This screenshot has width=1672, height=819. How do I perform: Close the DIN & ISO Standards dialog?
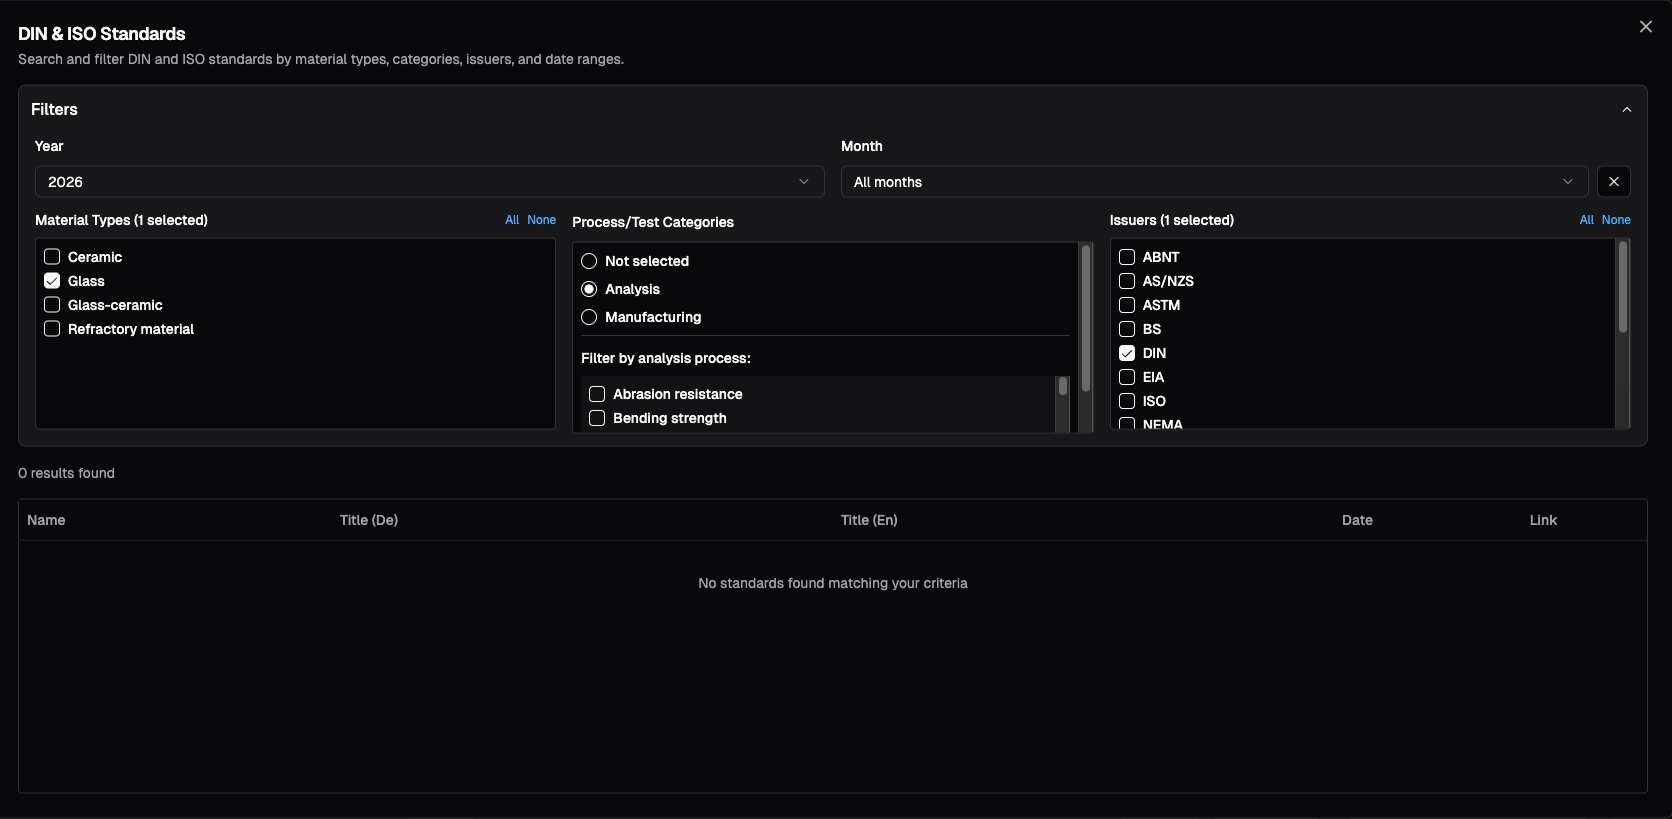pyautogui.click(x=1645, y=27)
